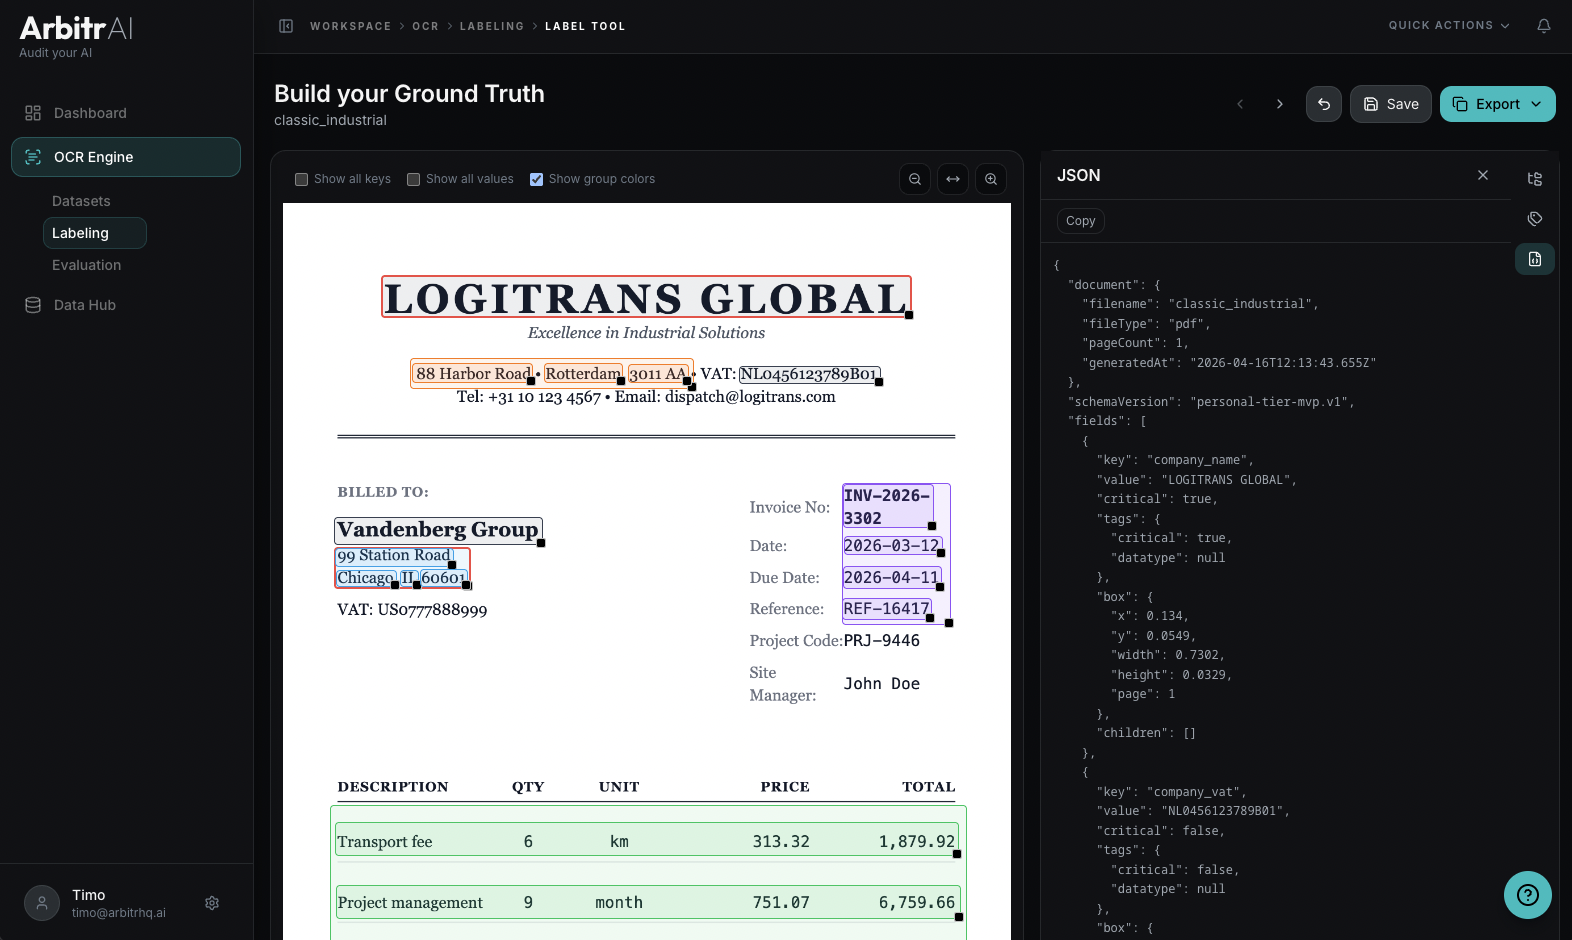Click the PRJ-9446 project code text

[881, 641]
